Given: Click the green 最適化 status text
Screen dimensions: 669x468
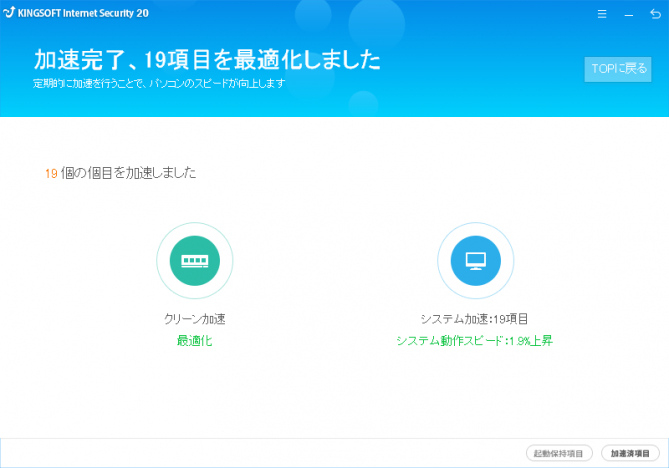Looking at the screenshot, I should pyautogui.click(x=194, y=340).
